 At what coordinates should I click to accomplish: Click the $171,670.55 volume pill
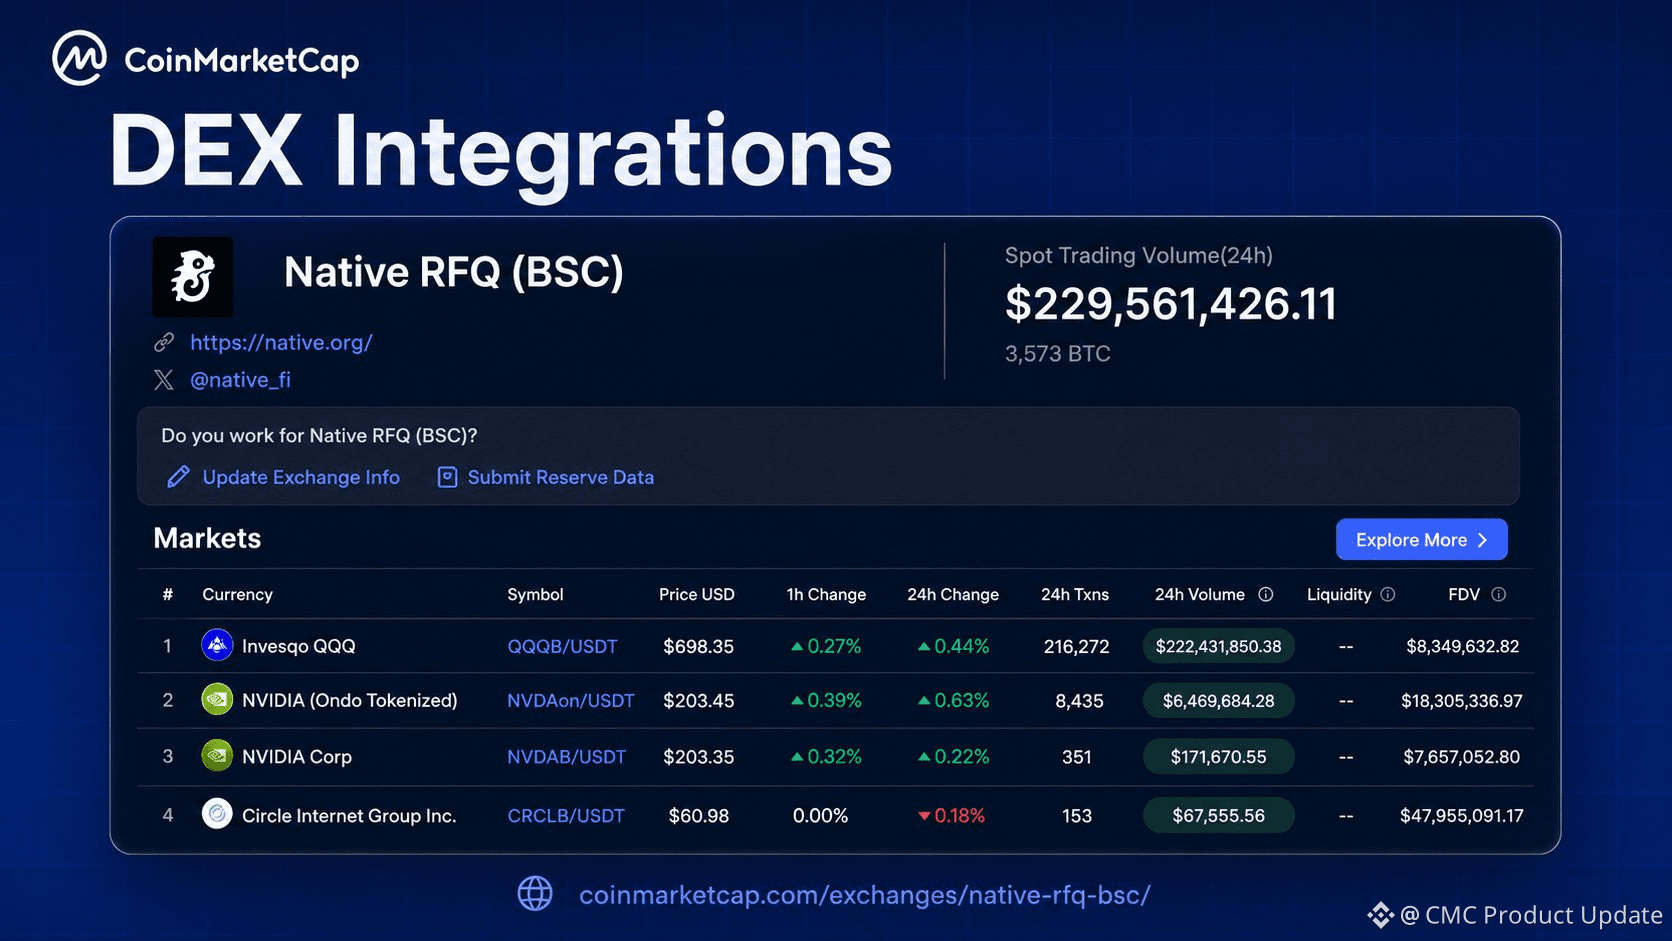(1219, 756)
